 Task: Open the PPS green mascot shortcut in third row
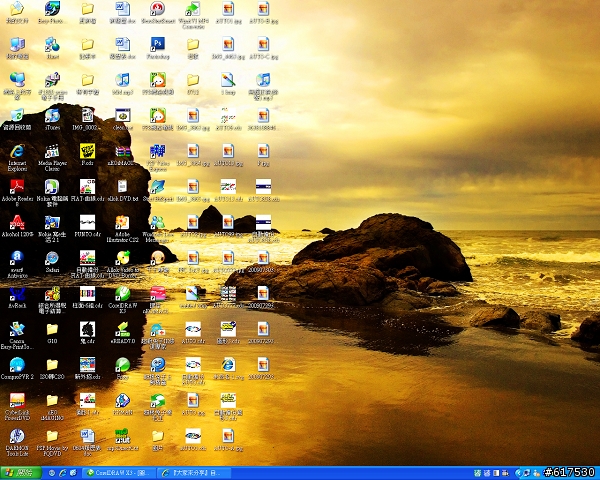[x=158, y=80]
